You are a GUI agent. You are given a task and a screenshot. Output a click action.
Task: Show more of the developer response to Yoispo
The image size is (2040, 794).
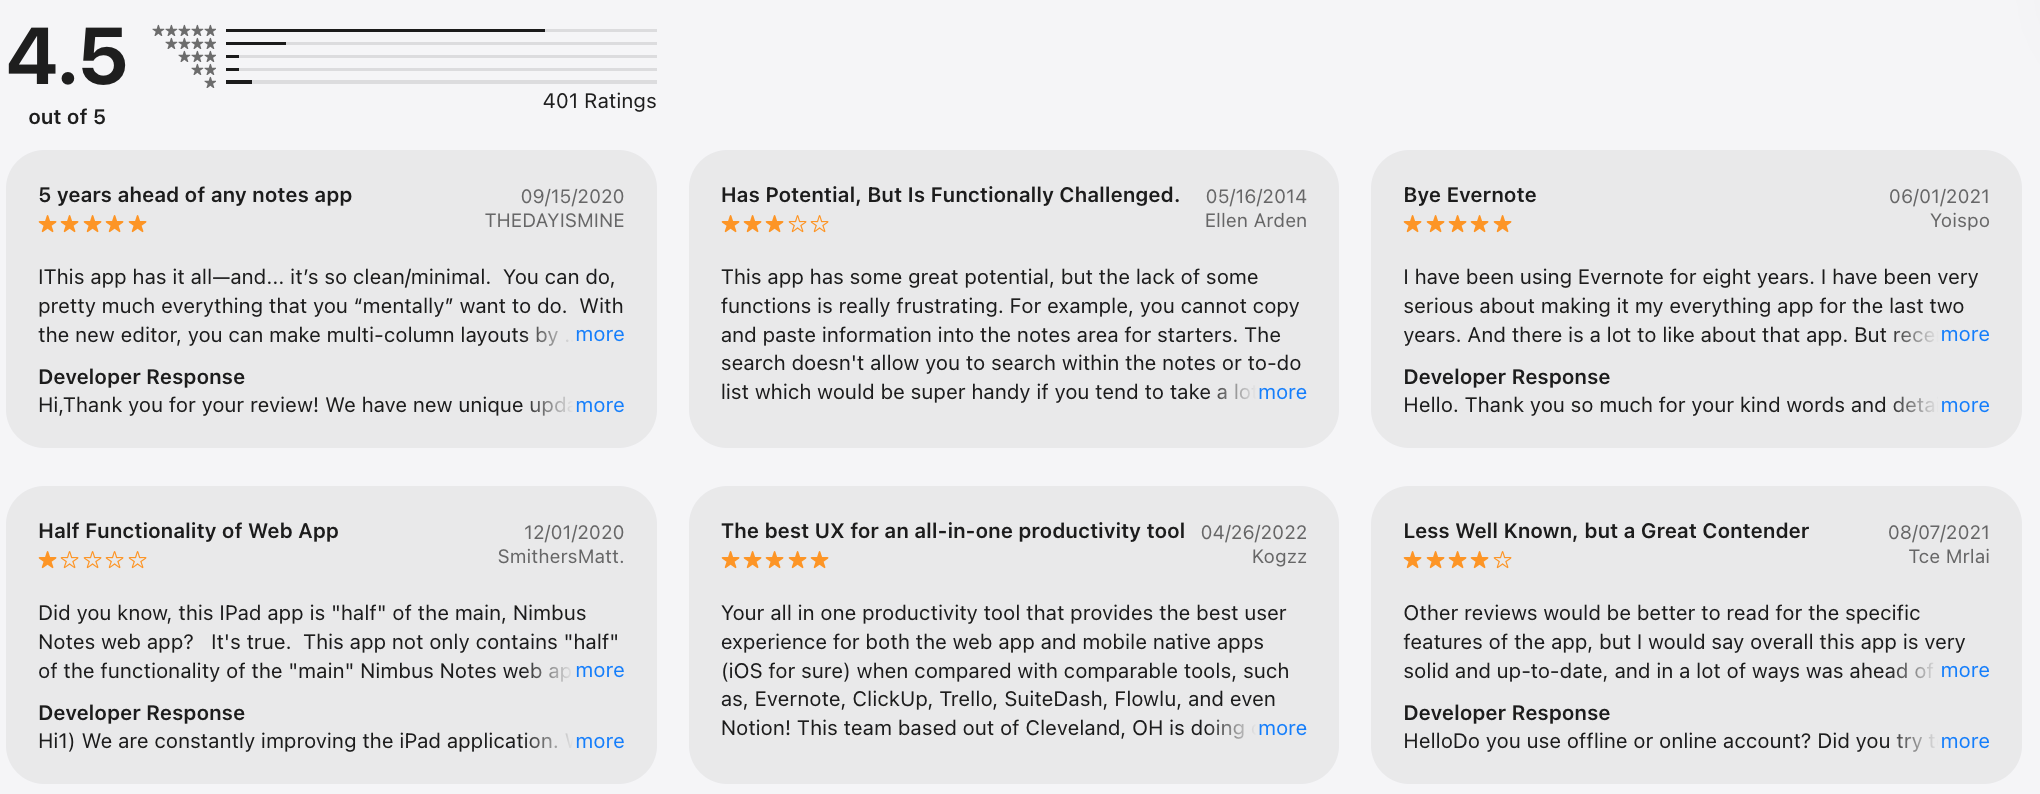[1964, 405]
